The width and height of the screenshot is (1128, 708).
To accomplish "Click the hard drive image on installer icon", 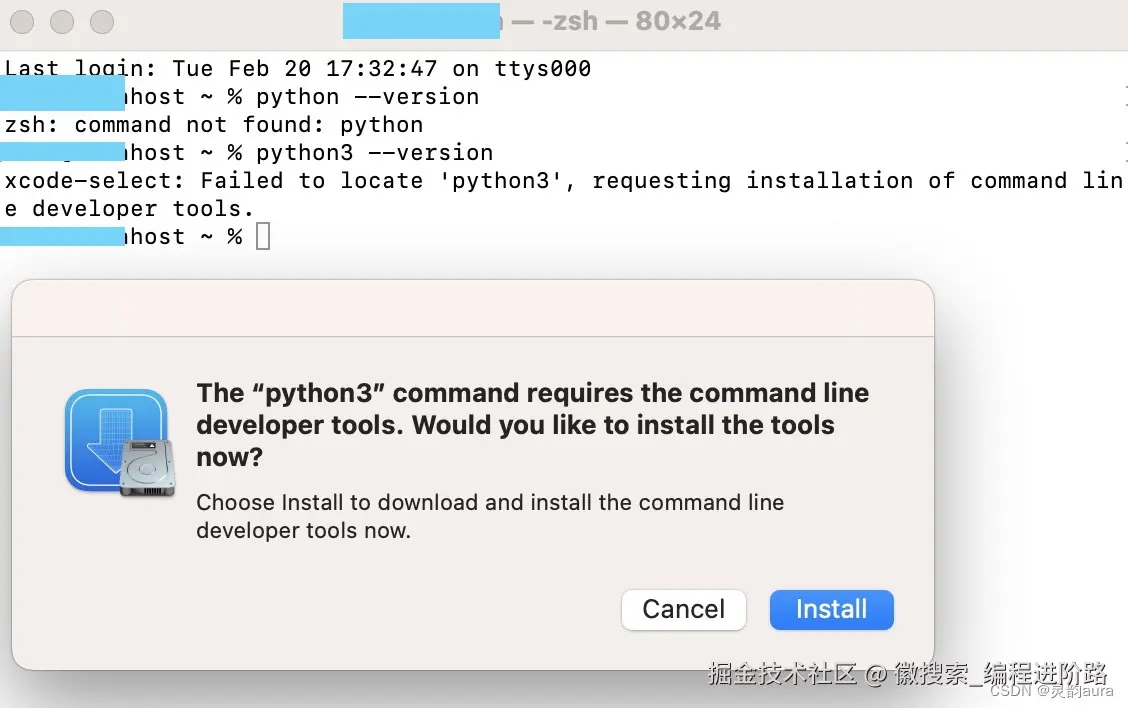I will pyautogui.click(x=147, y=470).
